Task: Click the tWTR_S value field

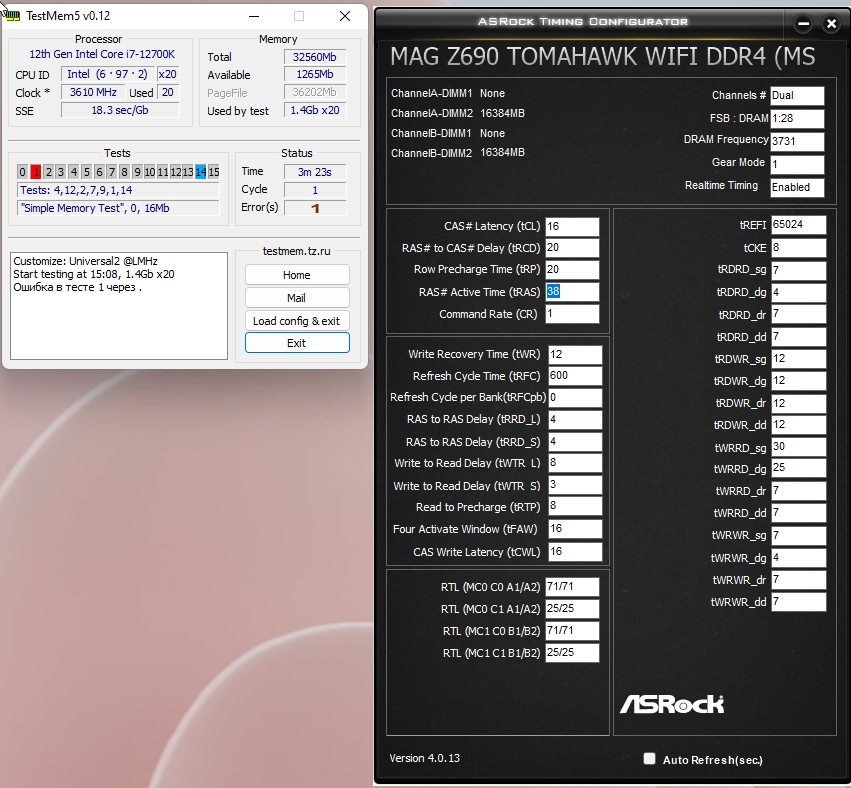Action: tap(575, 485)
